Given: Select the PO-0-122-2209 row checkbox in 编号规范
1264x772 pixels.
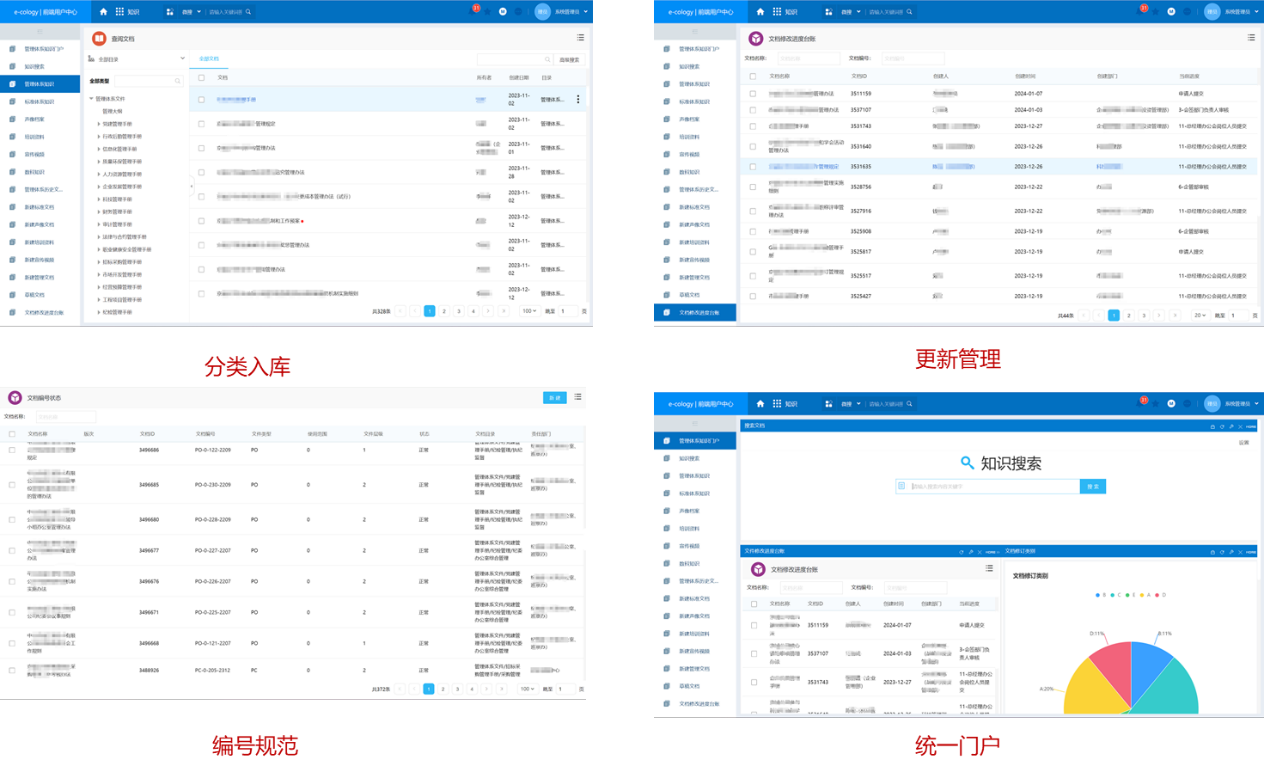Looking at the screenshot, I should pos(12,450).
